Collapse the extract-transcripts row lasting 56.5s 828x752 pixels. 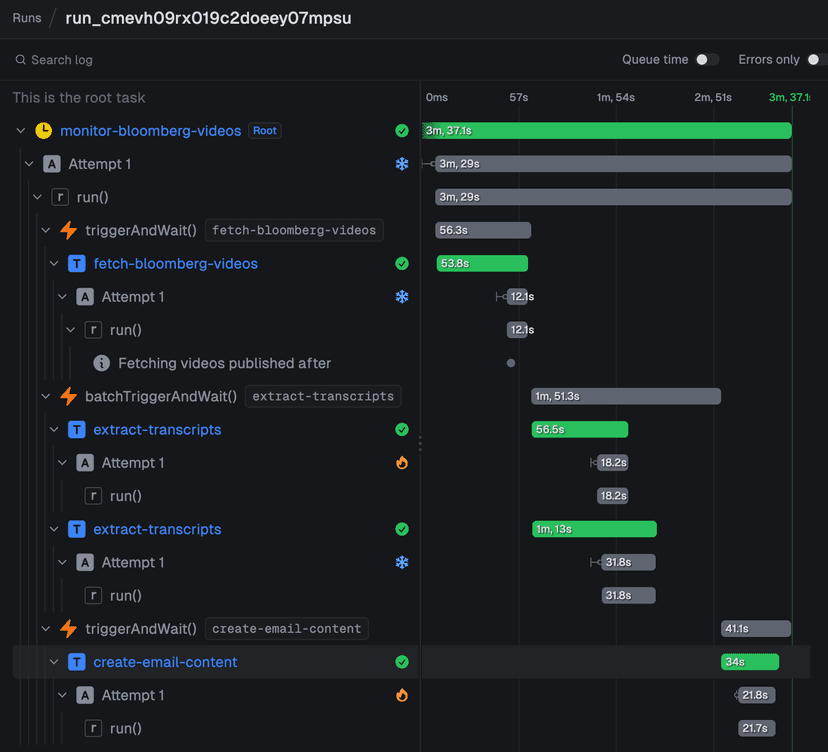click(x=54, y=430)
